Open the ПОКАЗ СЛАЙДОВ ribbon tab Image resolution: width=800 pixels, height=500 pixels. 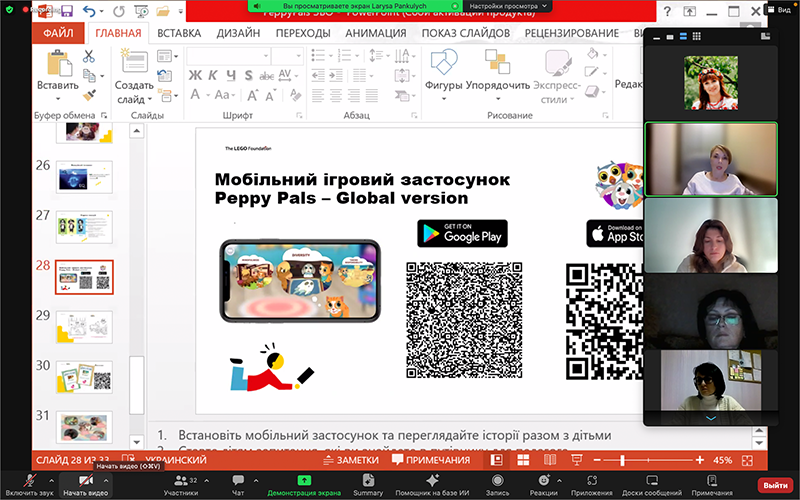tap(465, 33)
